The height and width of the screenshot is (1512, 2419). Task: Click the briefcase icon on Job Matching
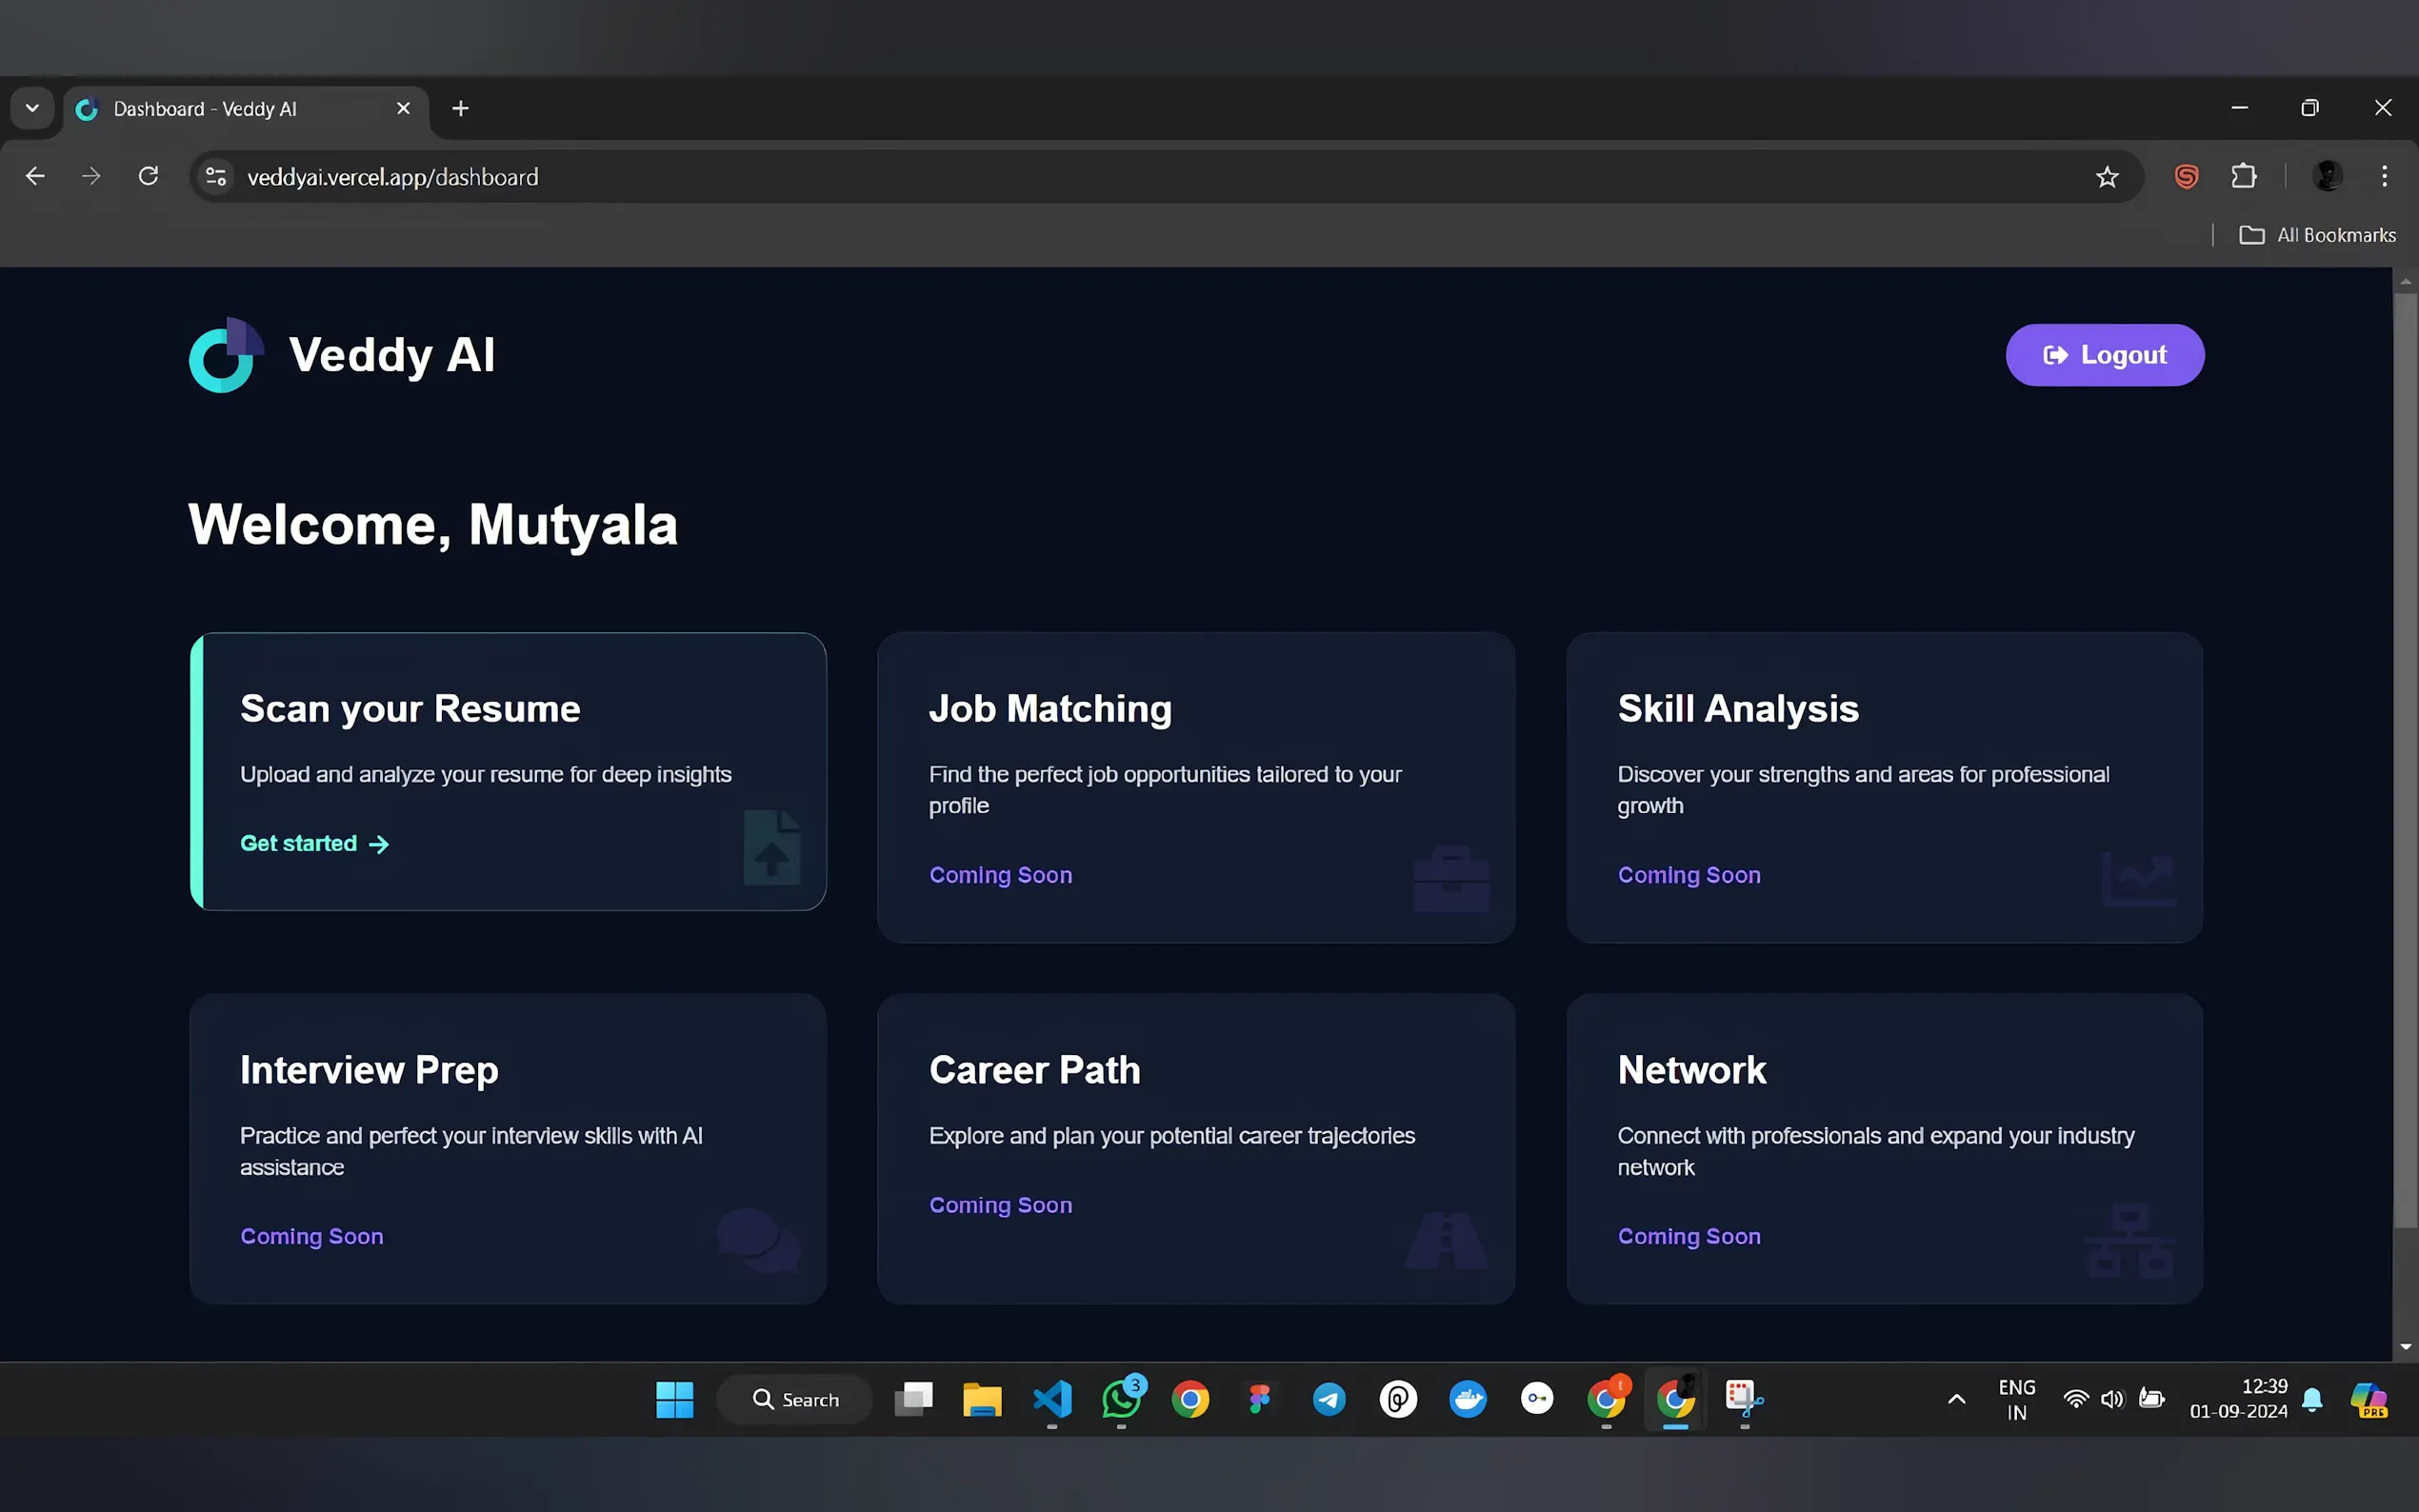[x=1451, y=879]
